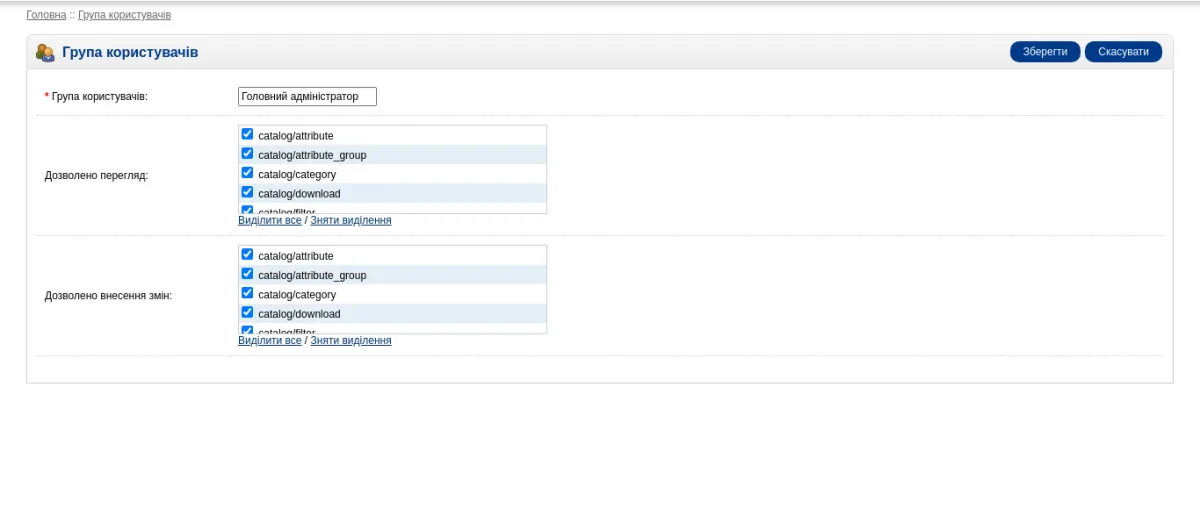Save the group with Зберегти

pos(1045,52)
